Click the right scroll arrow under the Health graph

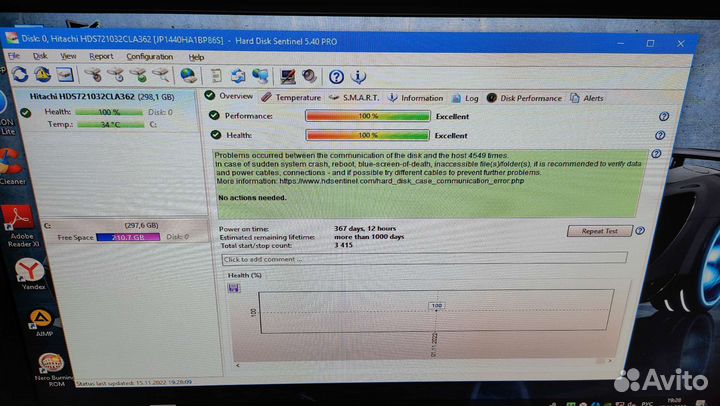(610, 361)
